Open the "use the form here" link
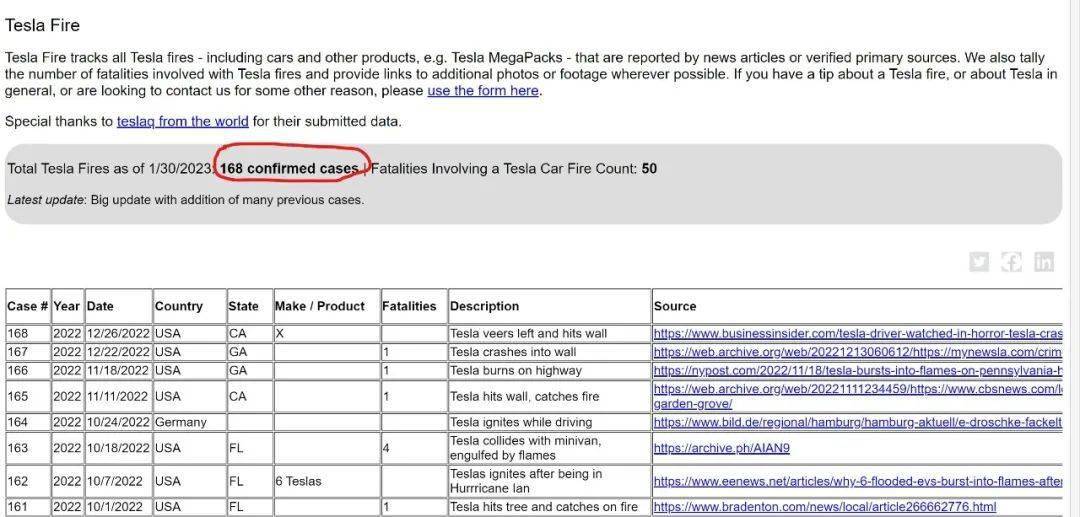 (483, 91)
